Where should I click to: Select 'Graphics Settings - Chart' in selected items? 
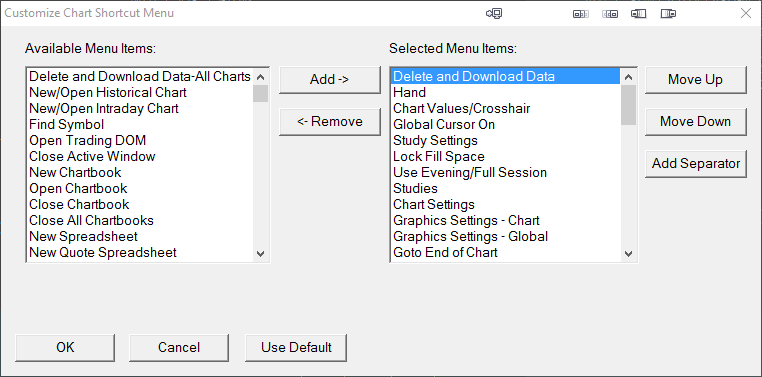point(506,221)
